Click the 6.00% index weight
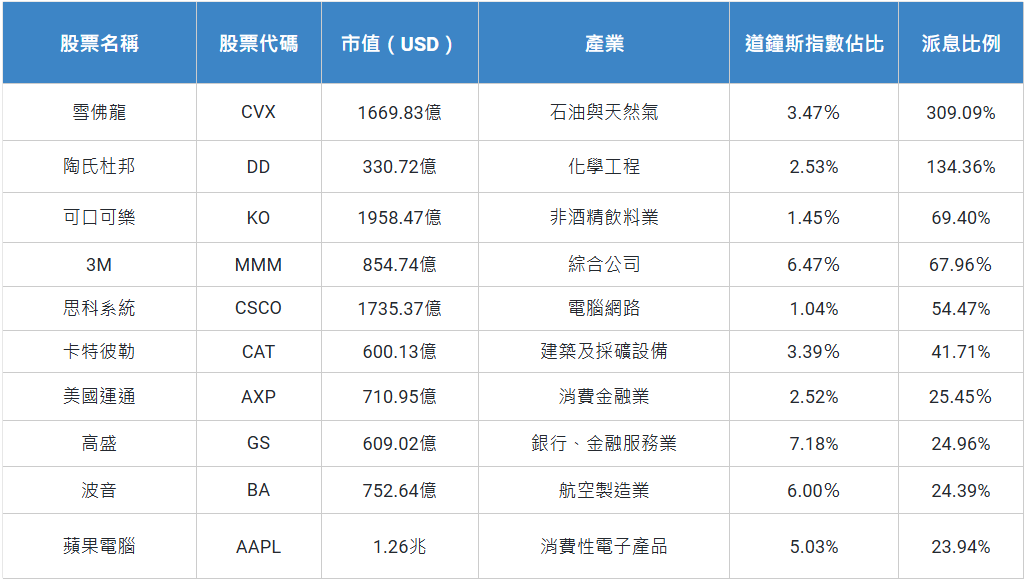 coord(814,491)
